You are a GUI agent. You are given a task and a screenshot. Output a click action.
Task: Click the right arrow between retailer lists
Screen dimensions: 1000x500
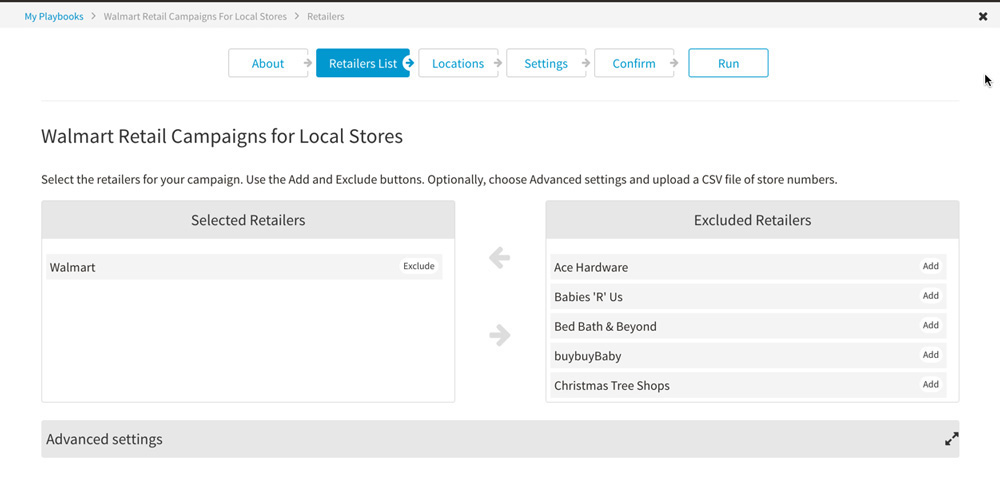[499, 335]
